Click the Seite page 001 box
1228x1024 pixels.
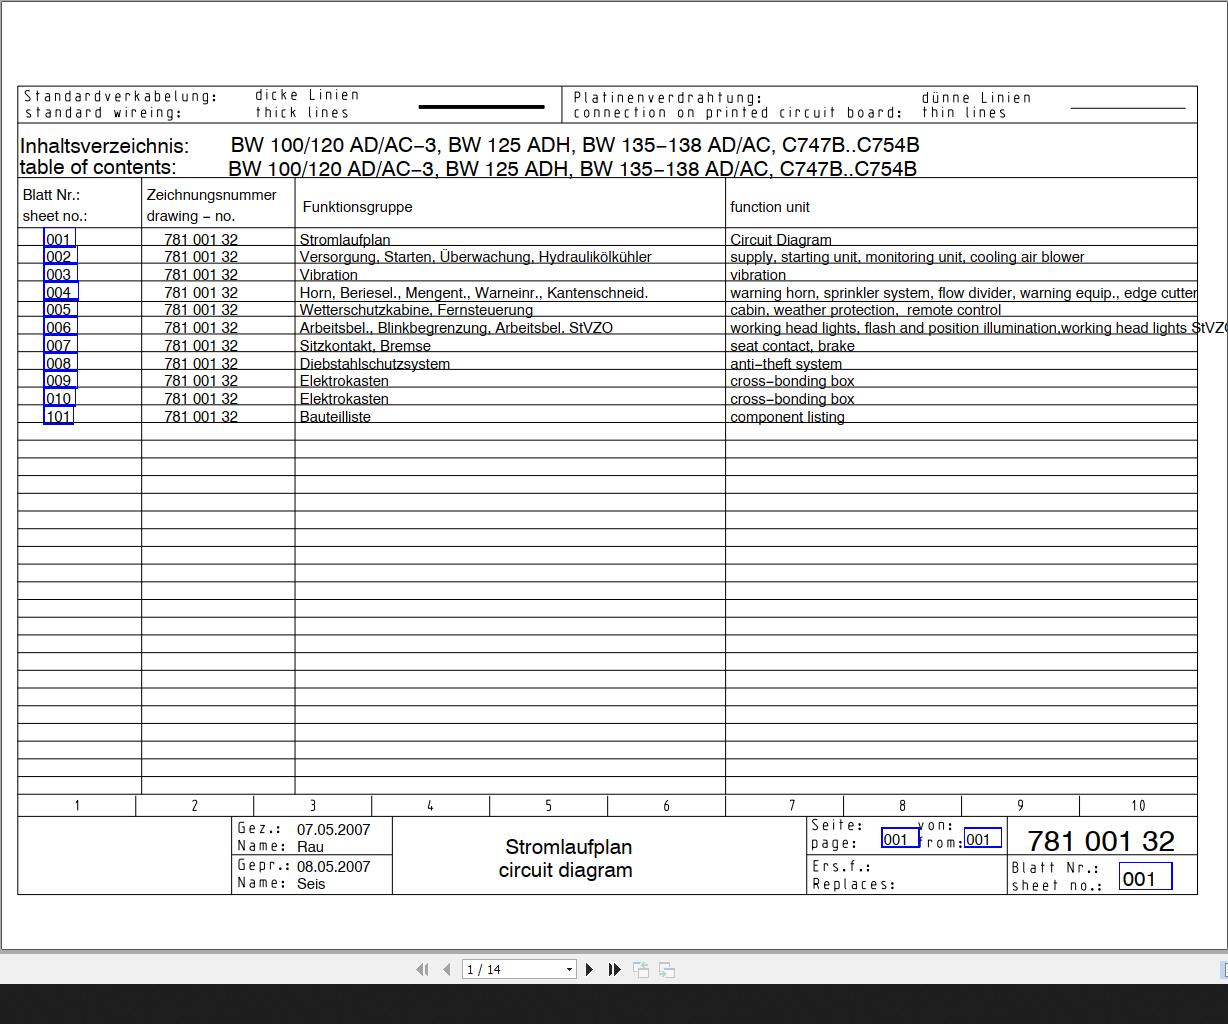pos(900,838)
